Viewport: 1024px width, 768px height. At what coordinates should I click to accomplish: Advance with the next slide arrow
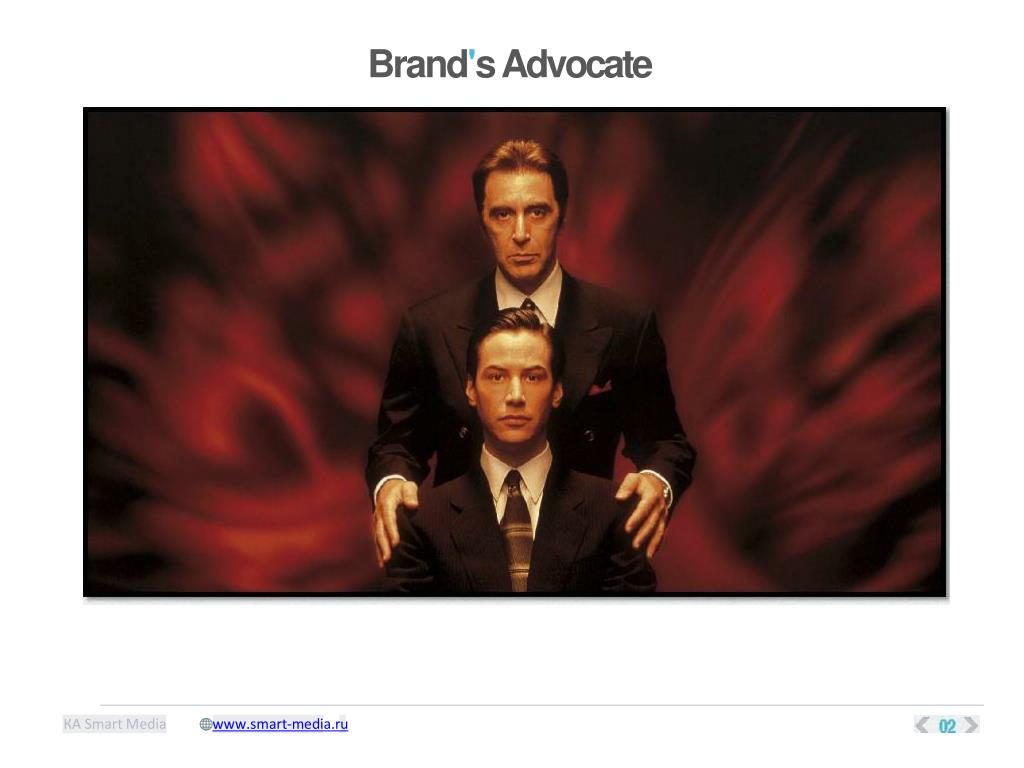pos(971,724)
